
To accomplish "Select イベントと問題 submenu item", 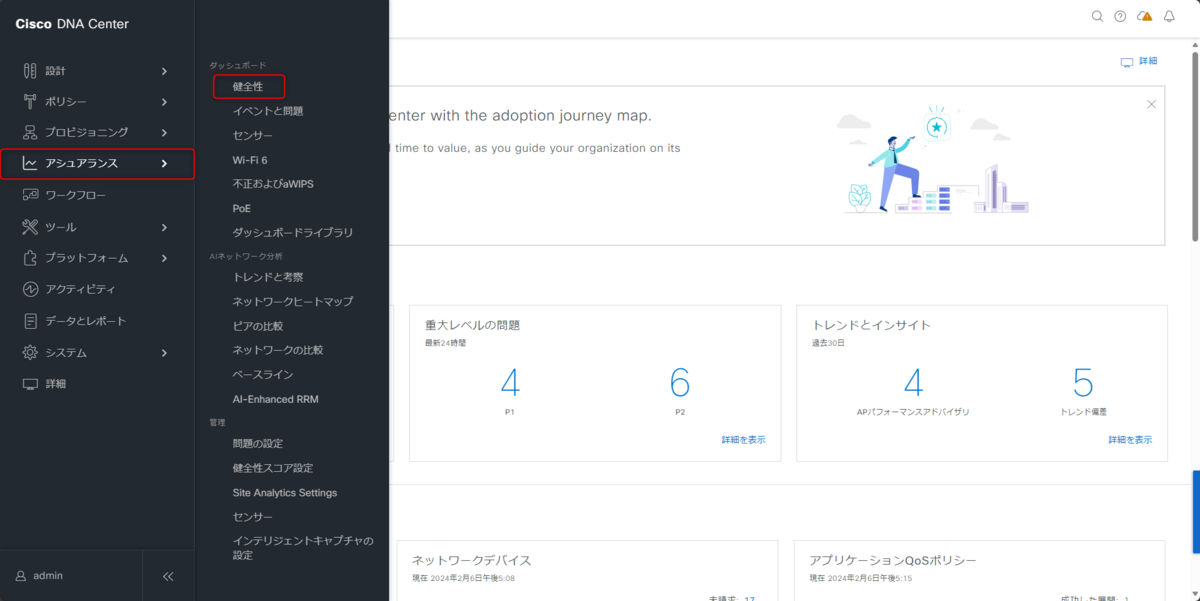I will click(268, 111).
